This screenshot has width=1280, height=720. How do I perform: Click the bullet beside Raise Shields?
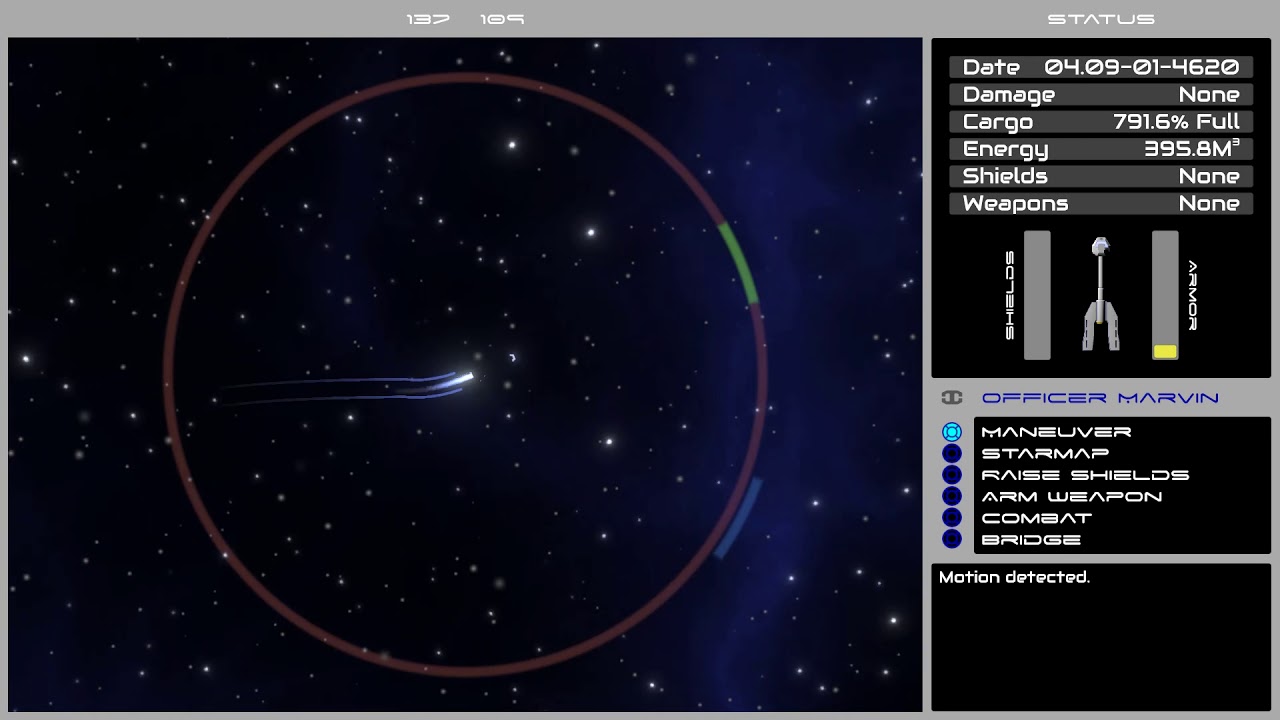tap(952, 475)
